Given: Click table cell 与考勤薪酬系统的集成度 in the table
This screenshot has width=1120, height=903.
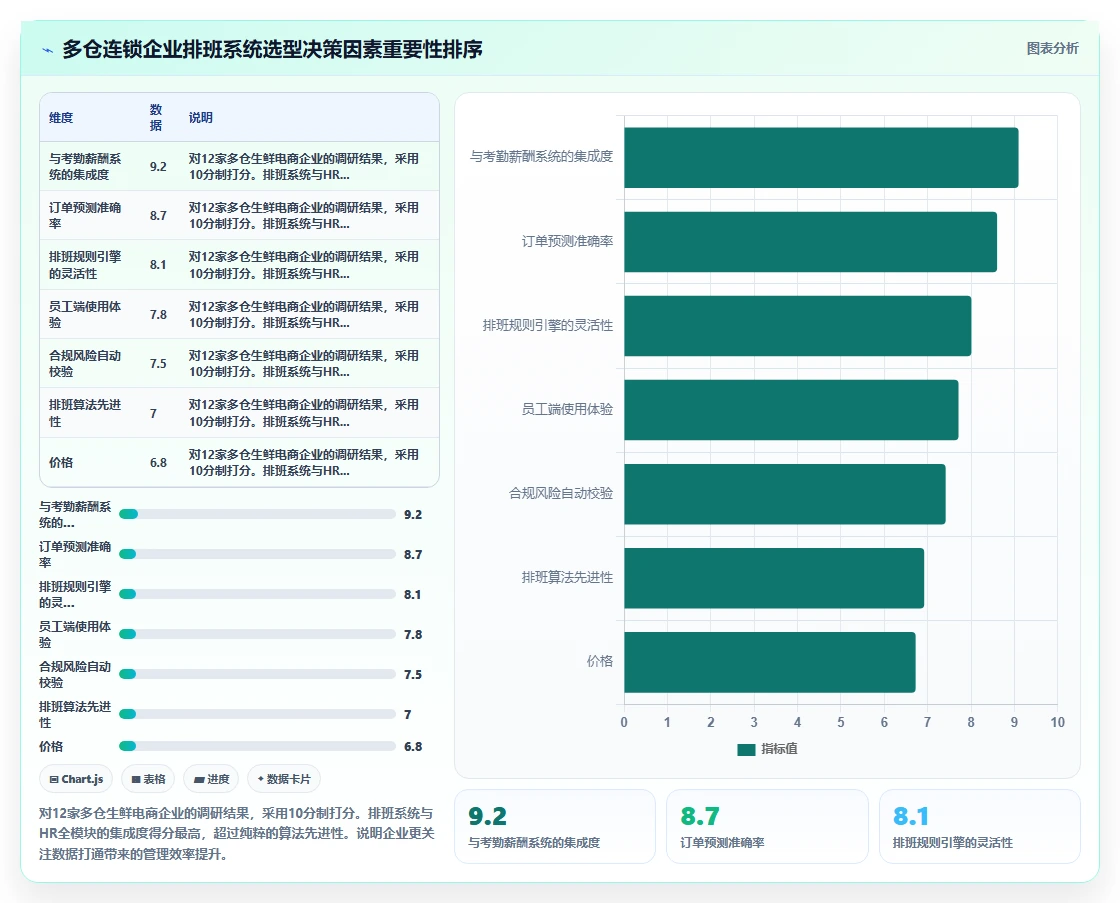Looking at the screenshot, I should coord(85,166).
